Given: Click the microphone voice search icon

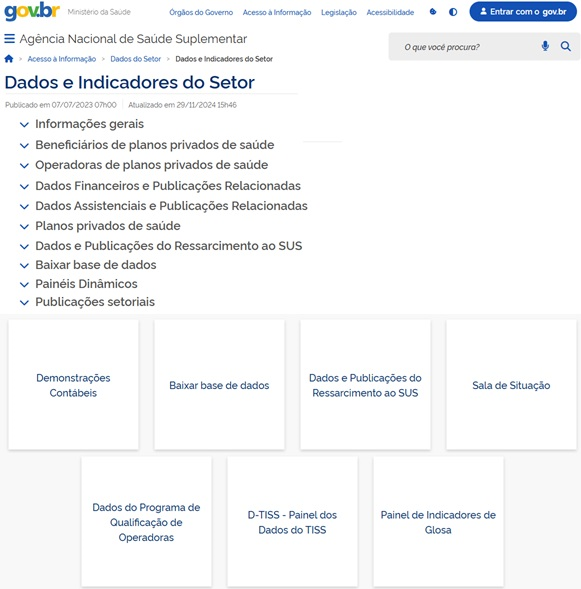Looking at the screenshot, I should pos(545,46).
